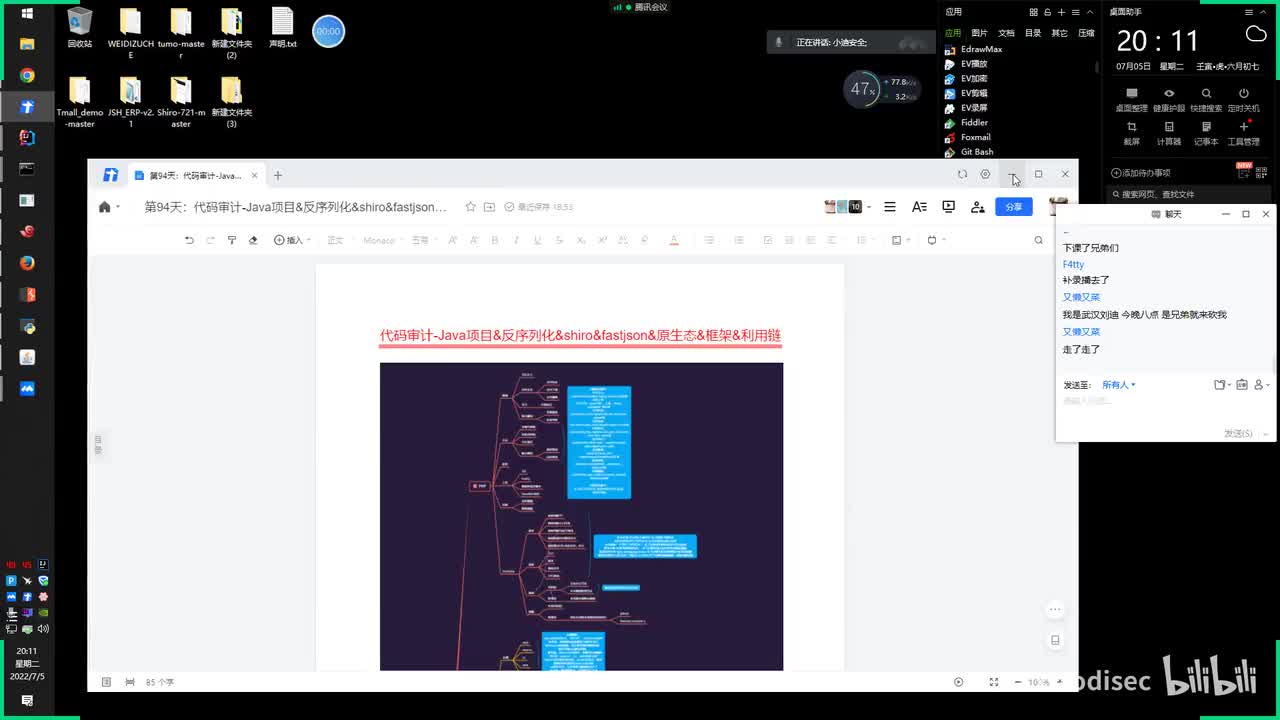Click 桌面整理 desktop organize tool
This screenshot has width=1280, height=720.
click(x=1132, y=99)
